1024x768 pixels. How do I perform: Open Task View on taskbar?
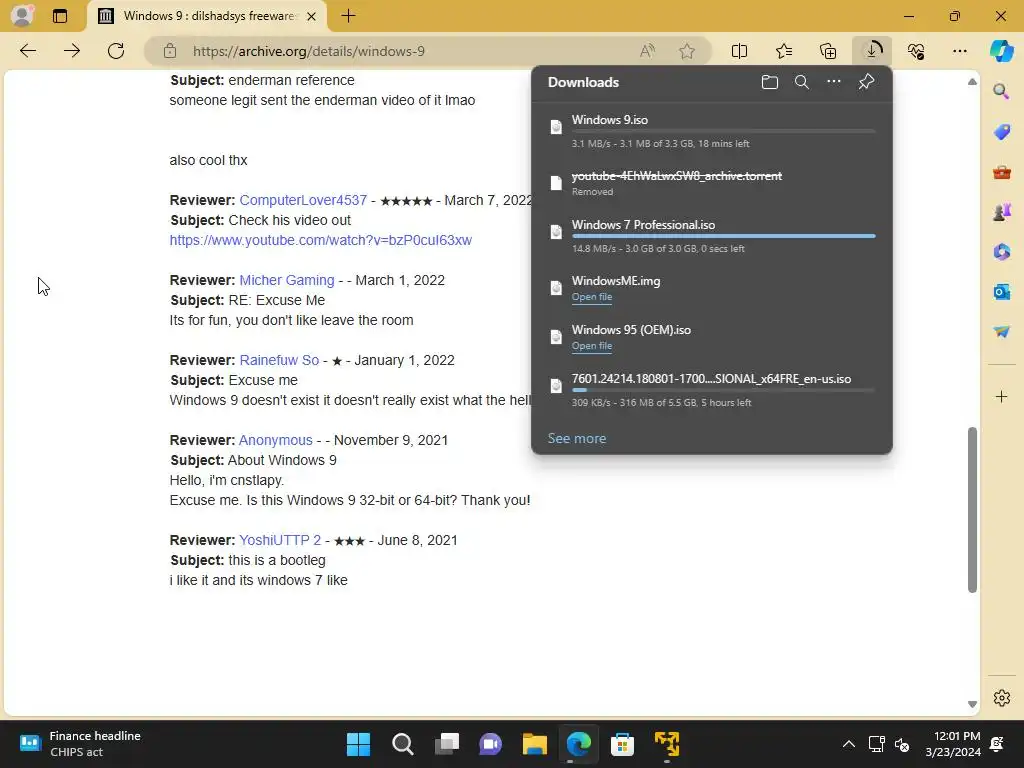(x=447, y=744)
